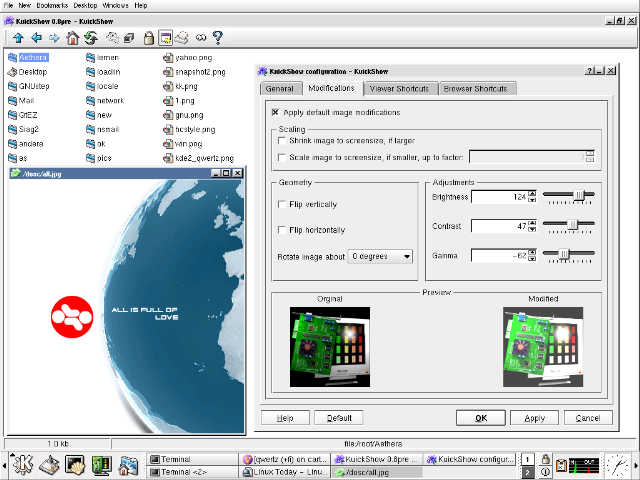Click the question mark help icon
The width and height of the screenshot is (640, 480).
(x=217, y=38)
